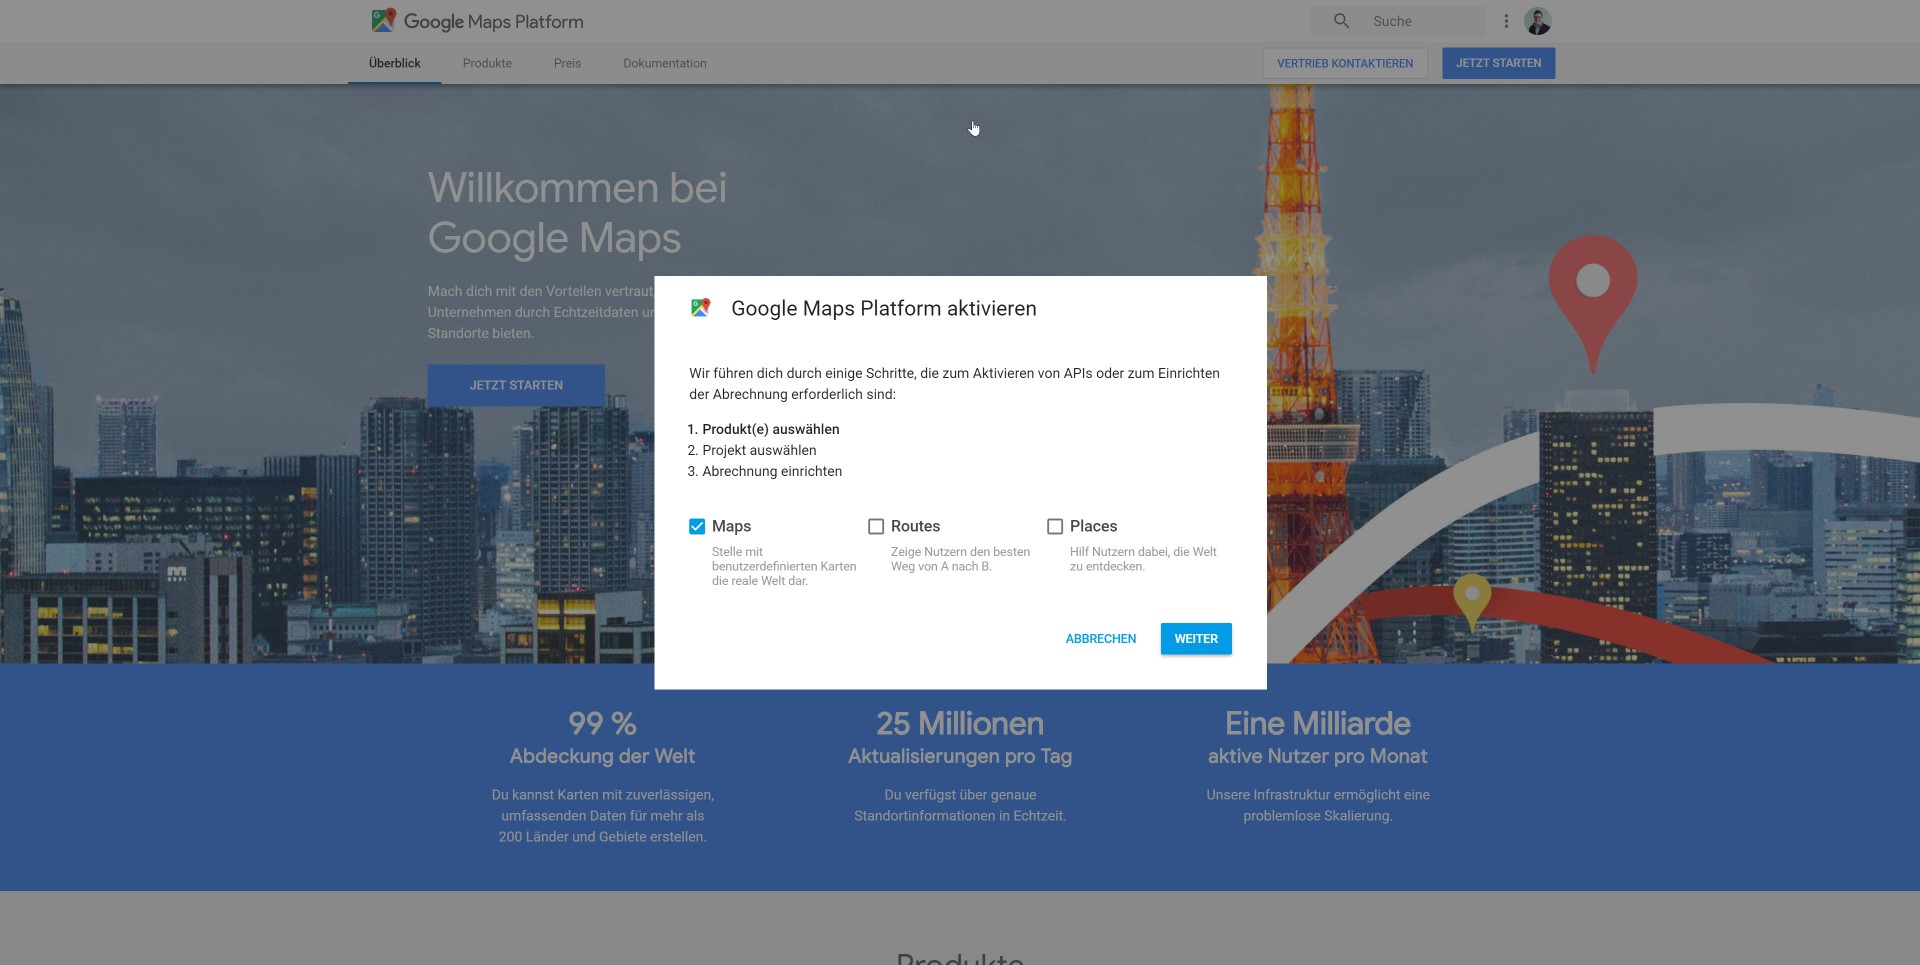Click the step '2. Projekt auswählen'
Image resolution: width=1920 pixels, height=965 pixels.
[752, 450]
